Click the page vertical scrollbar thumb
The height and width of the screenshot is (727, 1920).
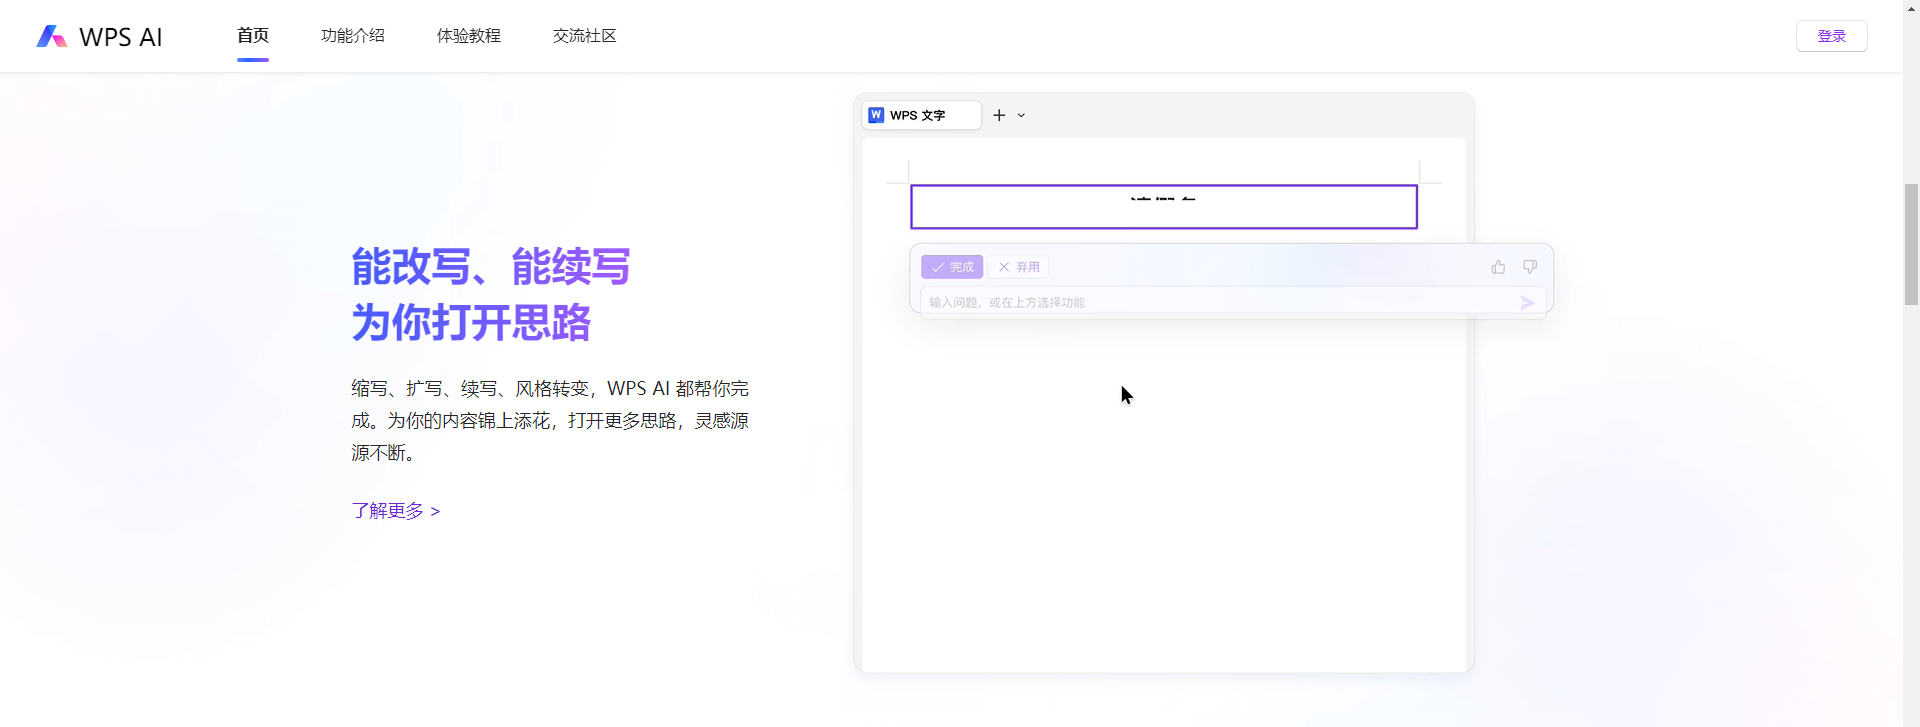pyautogui.click(x=1911, y=244)
